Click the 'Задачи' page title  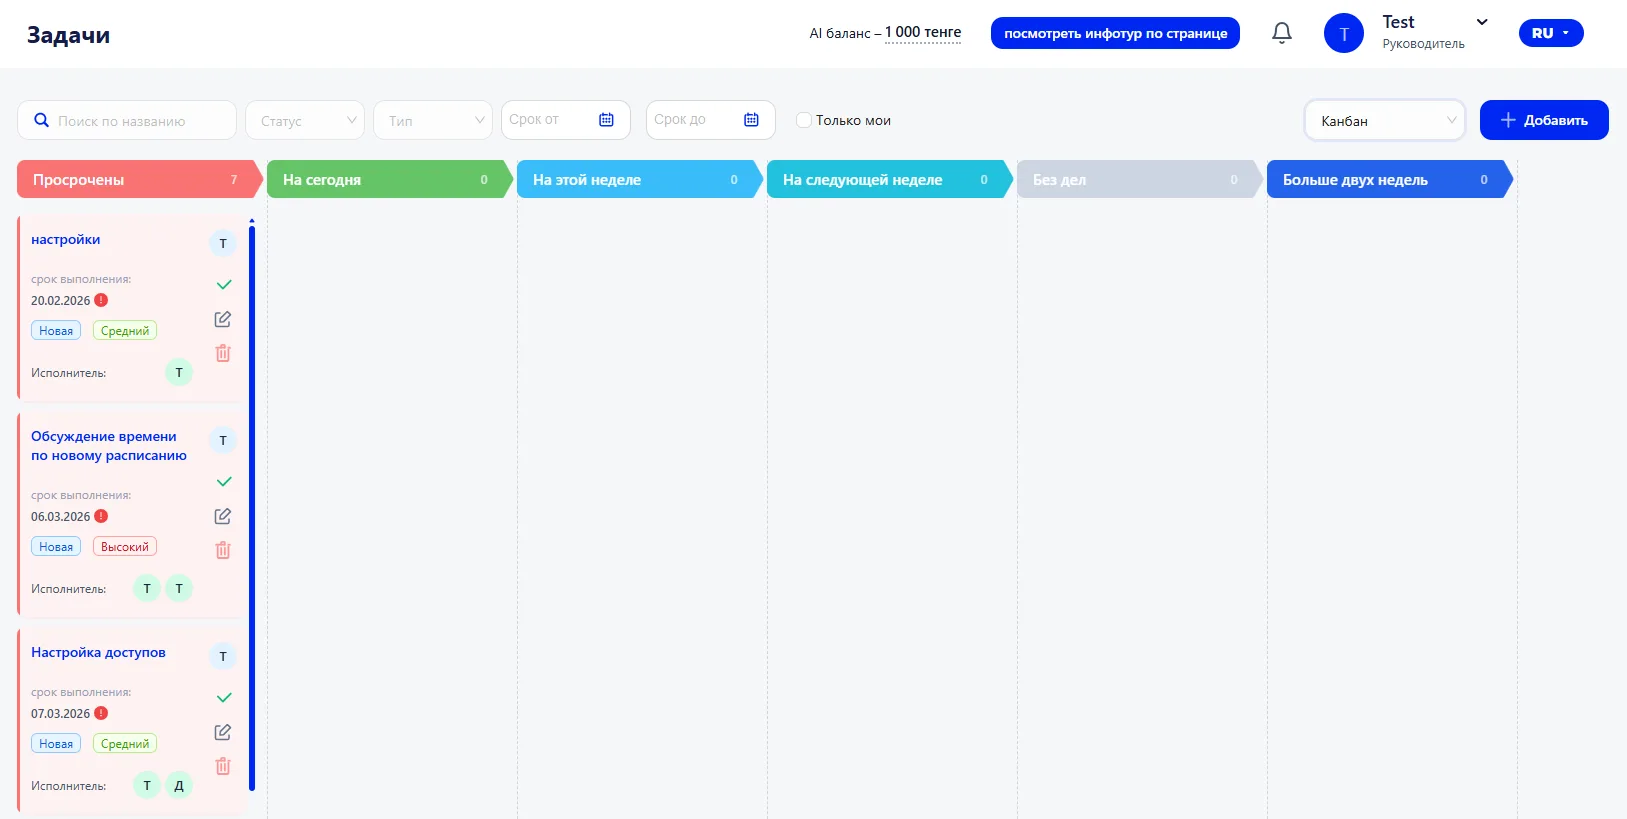coord(68,35)
